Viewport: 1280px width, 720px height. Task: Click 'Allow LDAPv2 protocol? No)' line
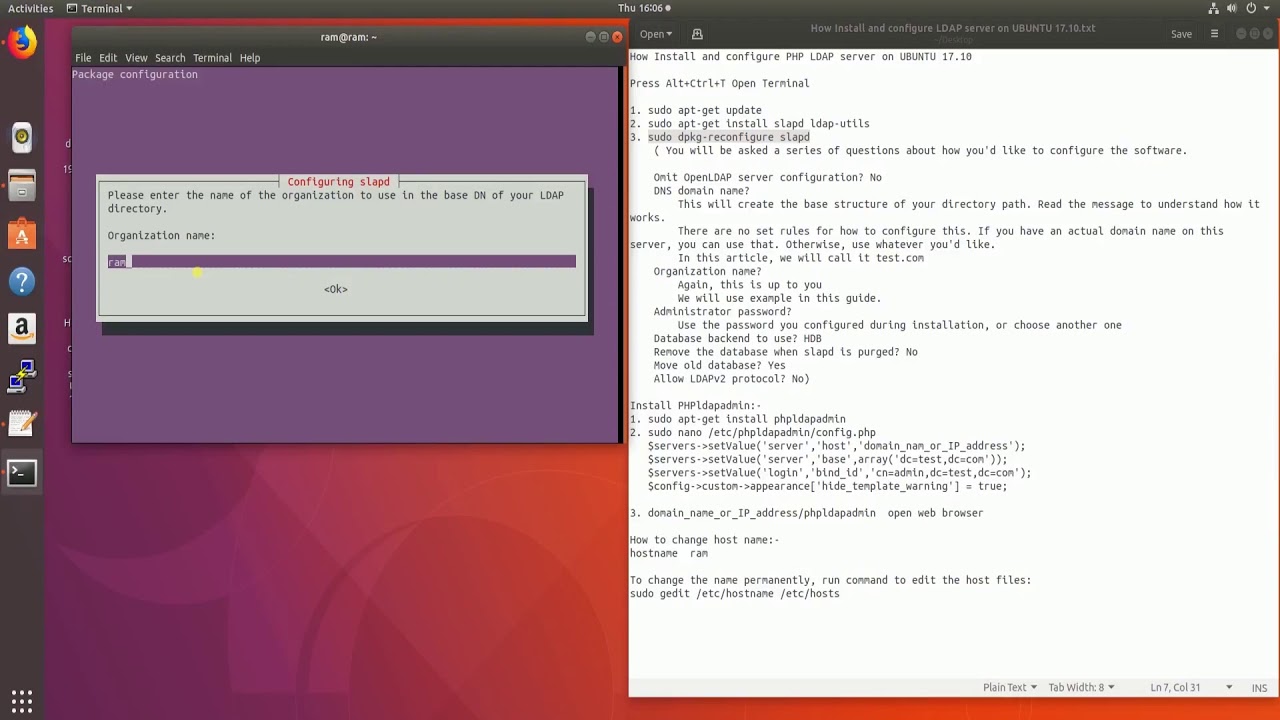coord(732,379)
